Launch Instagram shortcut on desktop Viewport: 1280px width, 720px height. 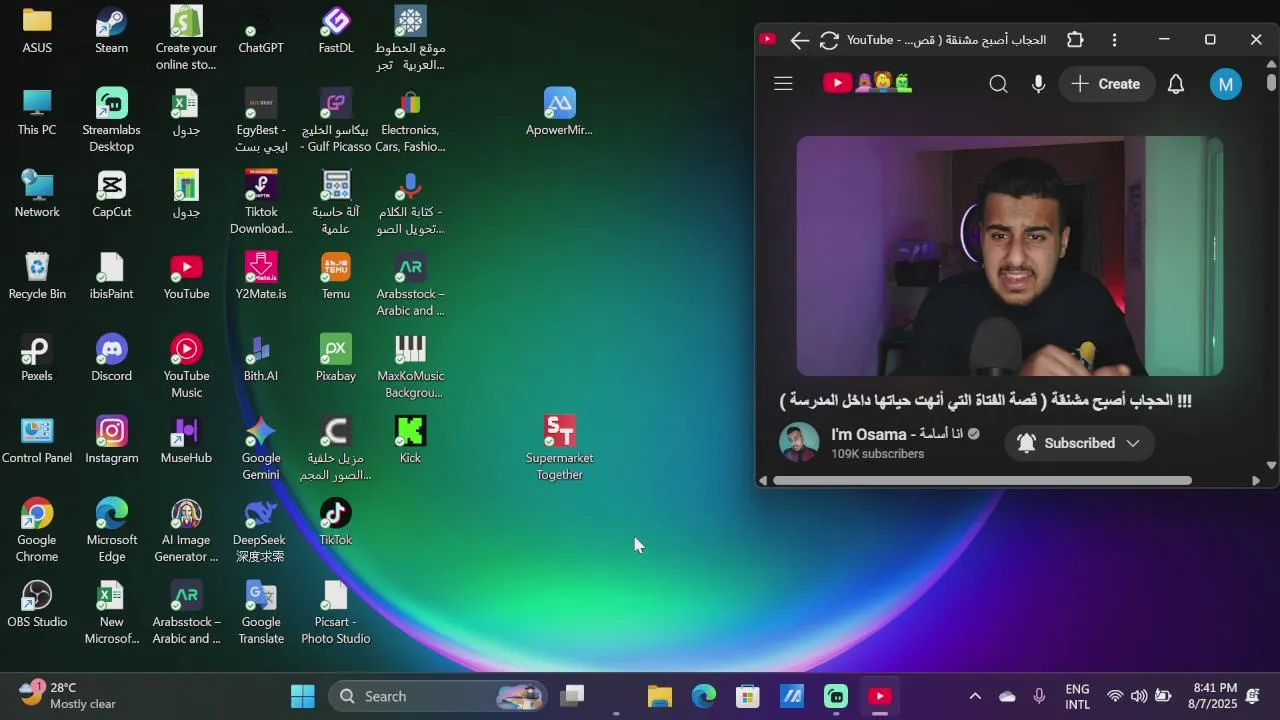(111, 440)
